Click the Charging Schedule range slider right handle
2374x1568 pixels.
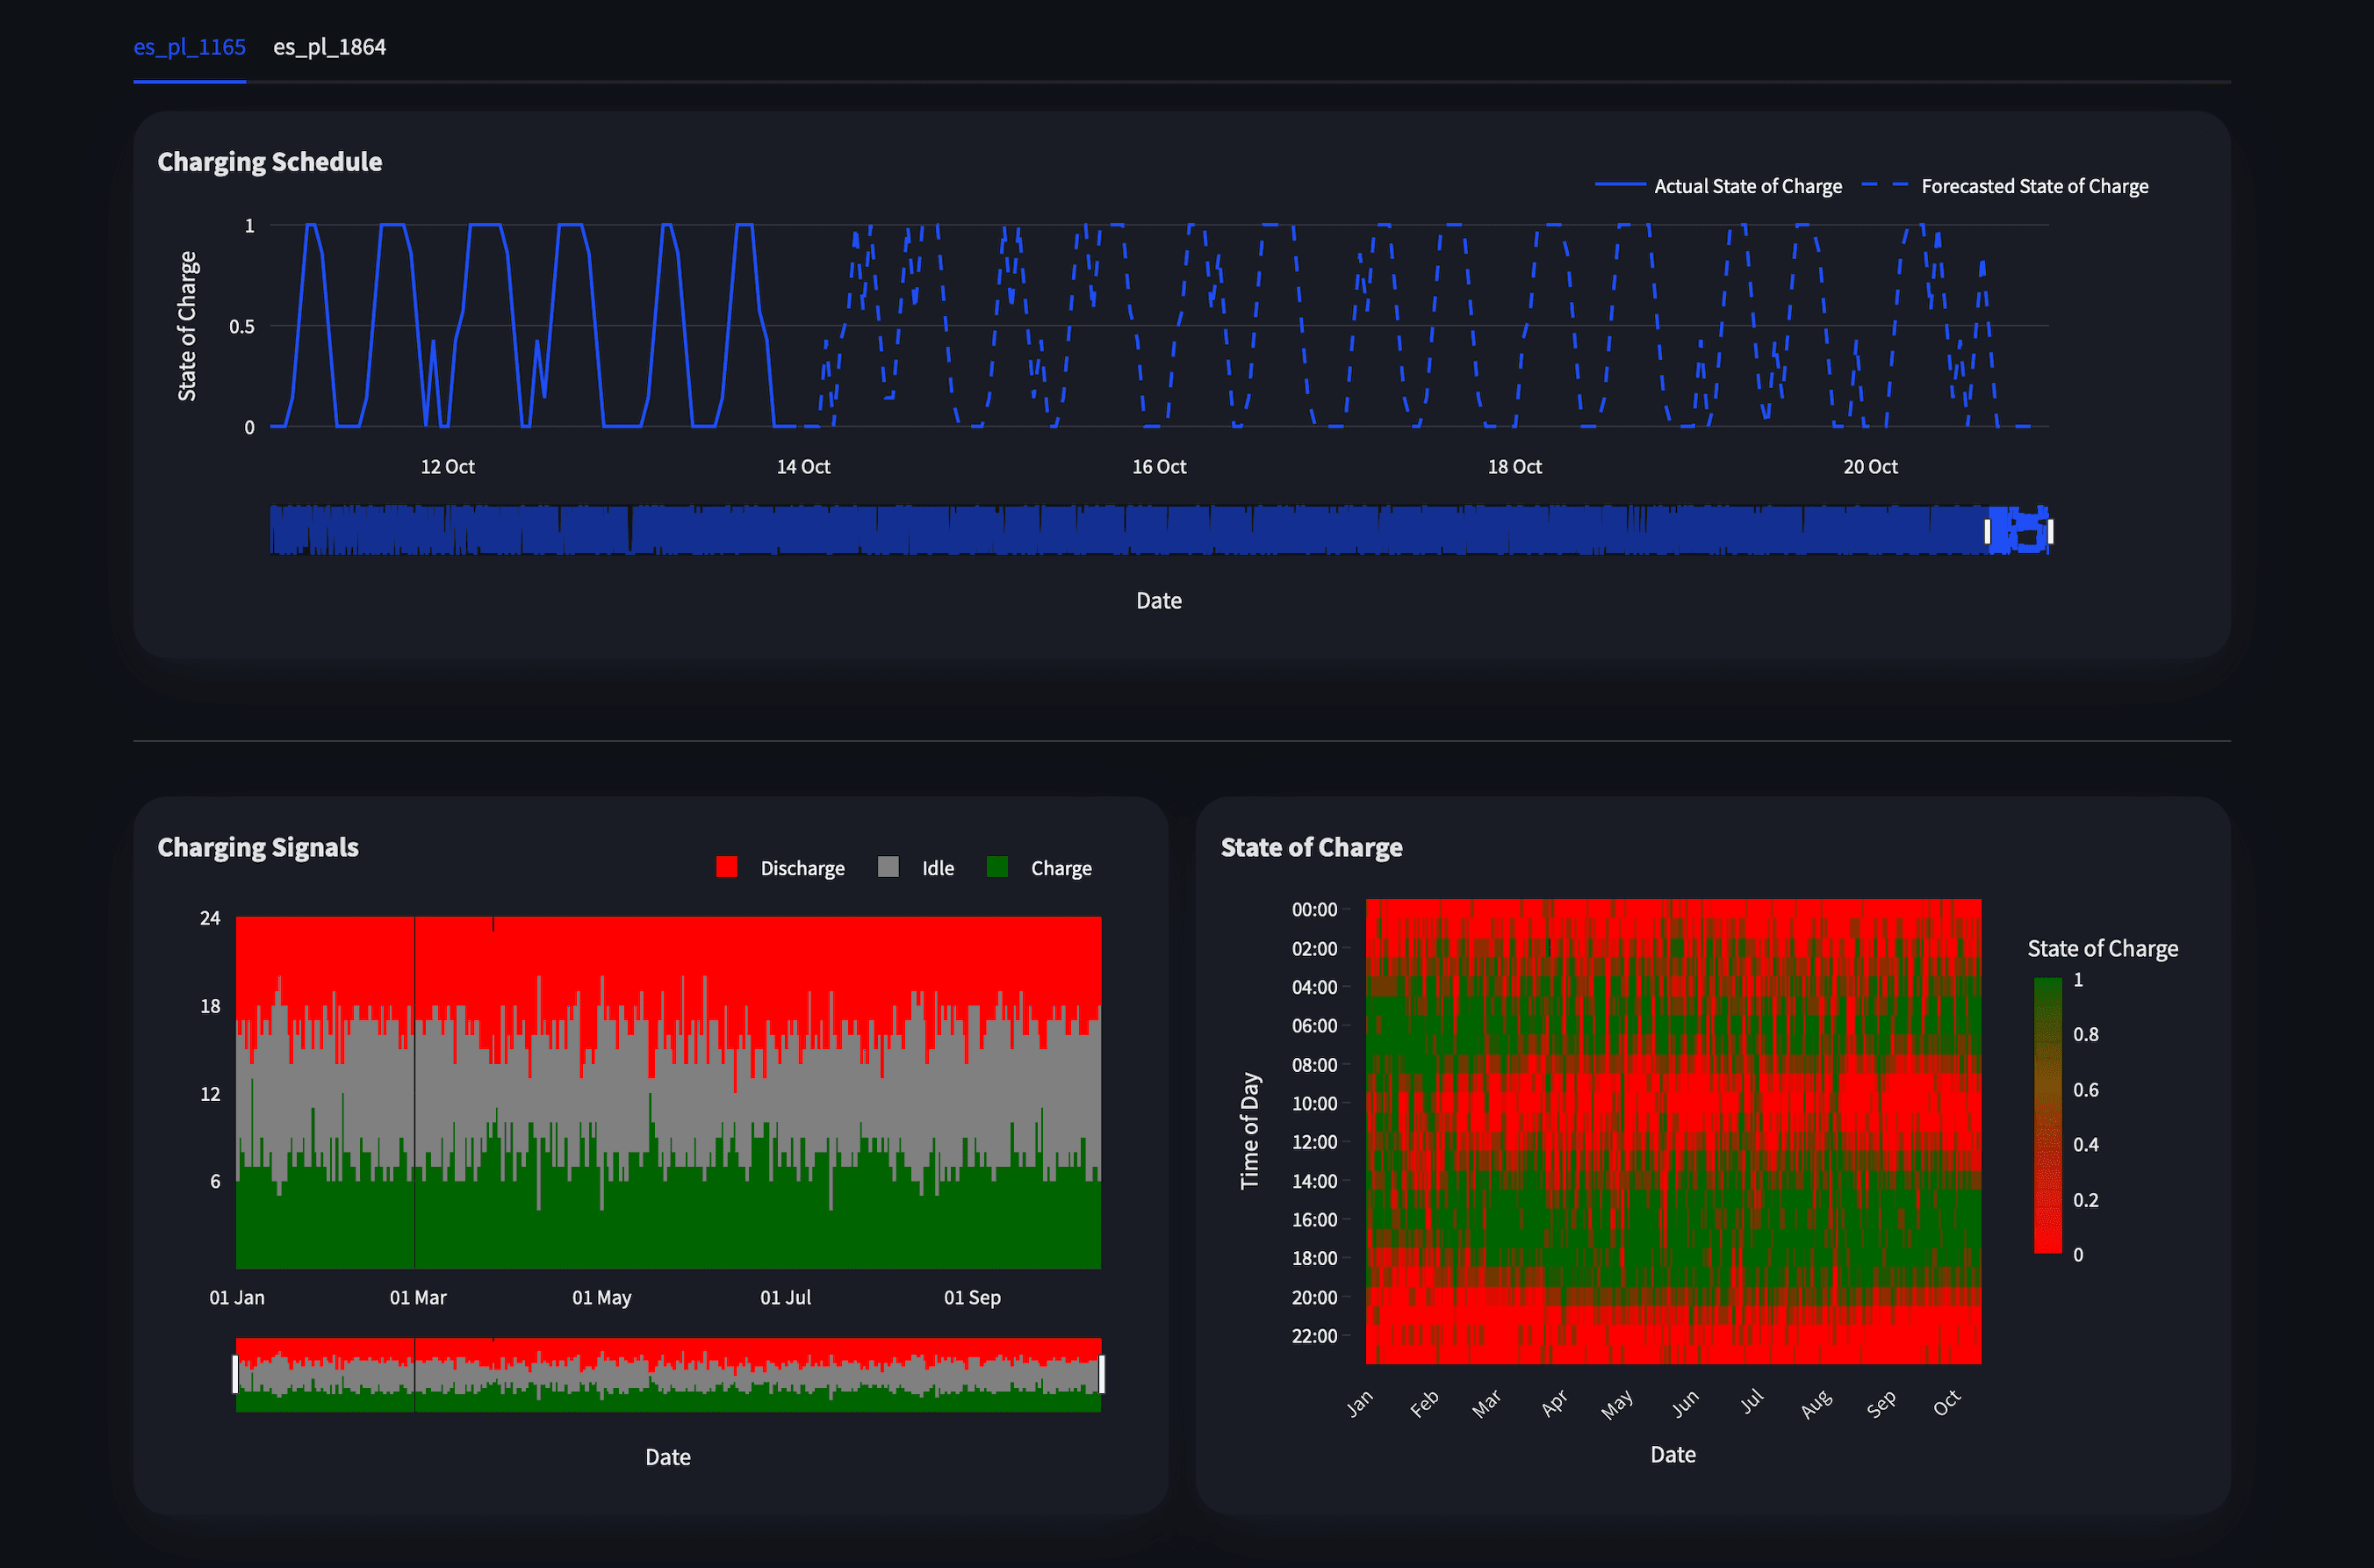click(2050, 532)
